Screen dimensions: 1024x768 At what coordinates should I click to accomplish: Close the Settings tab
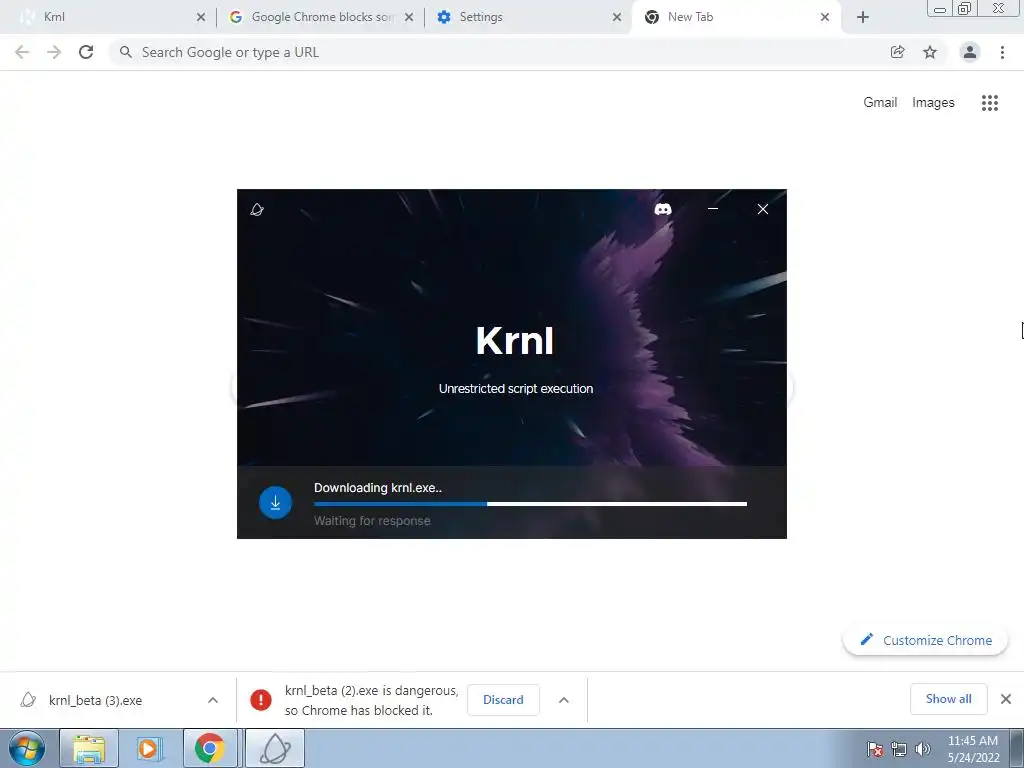pos(616,17)
